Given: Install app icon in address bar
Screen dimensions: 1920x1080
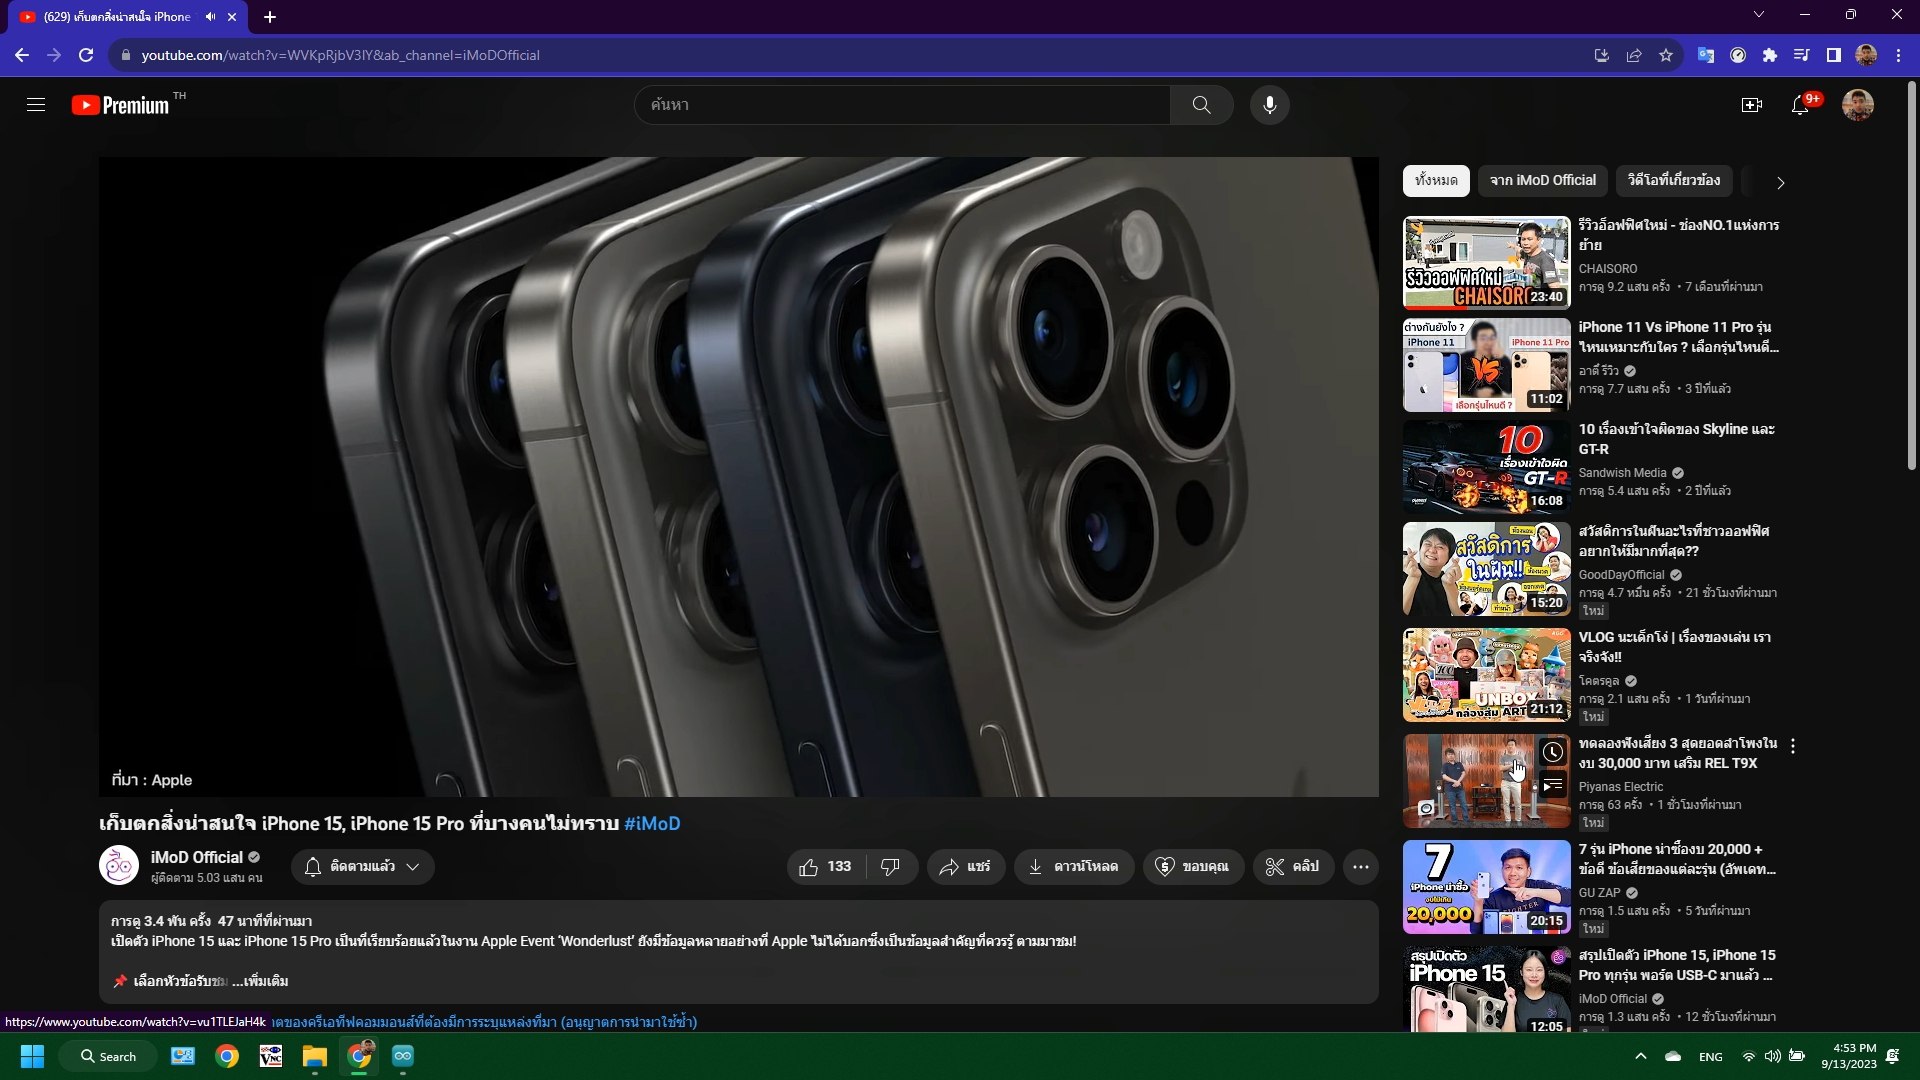Looking at the screenshot, I should coord(1602,55).
